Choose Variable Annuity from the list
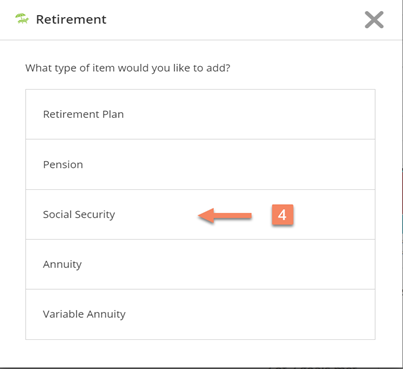The width and height of the screenshot is (403, 369). 200,315
